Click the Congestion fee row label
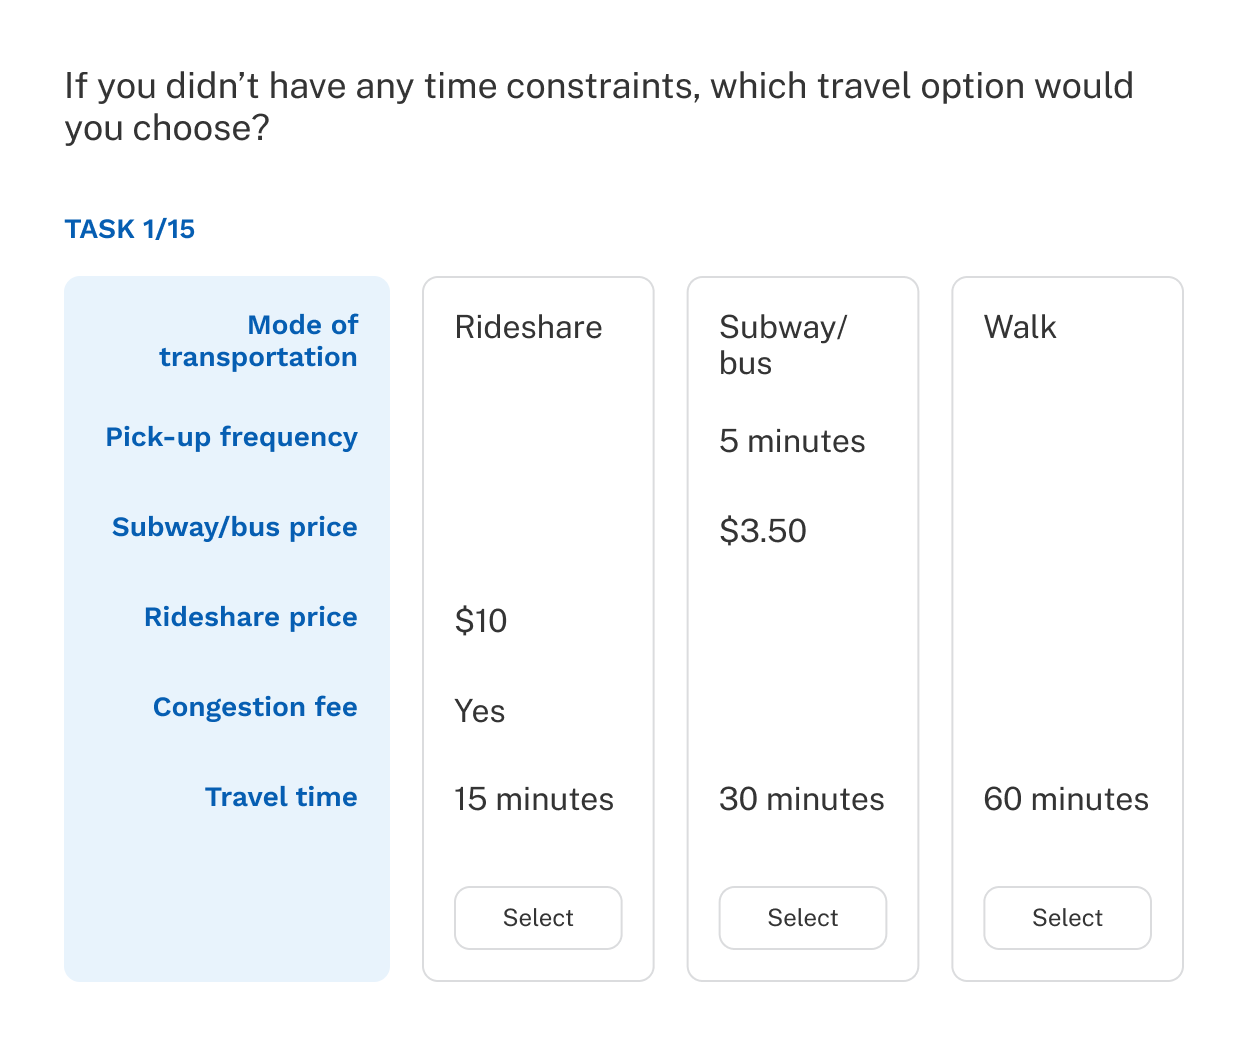1248x1046 pixels. 255,707
